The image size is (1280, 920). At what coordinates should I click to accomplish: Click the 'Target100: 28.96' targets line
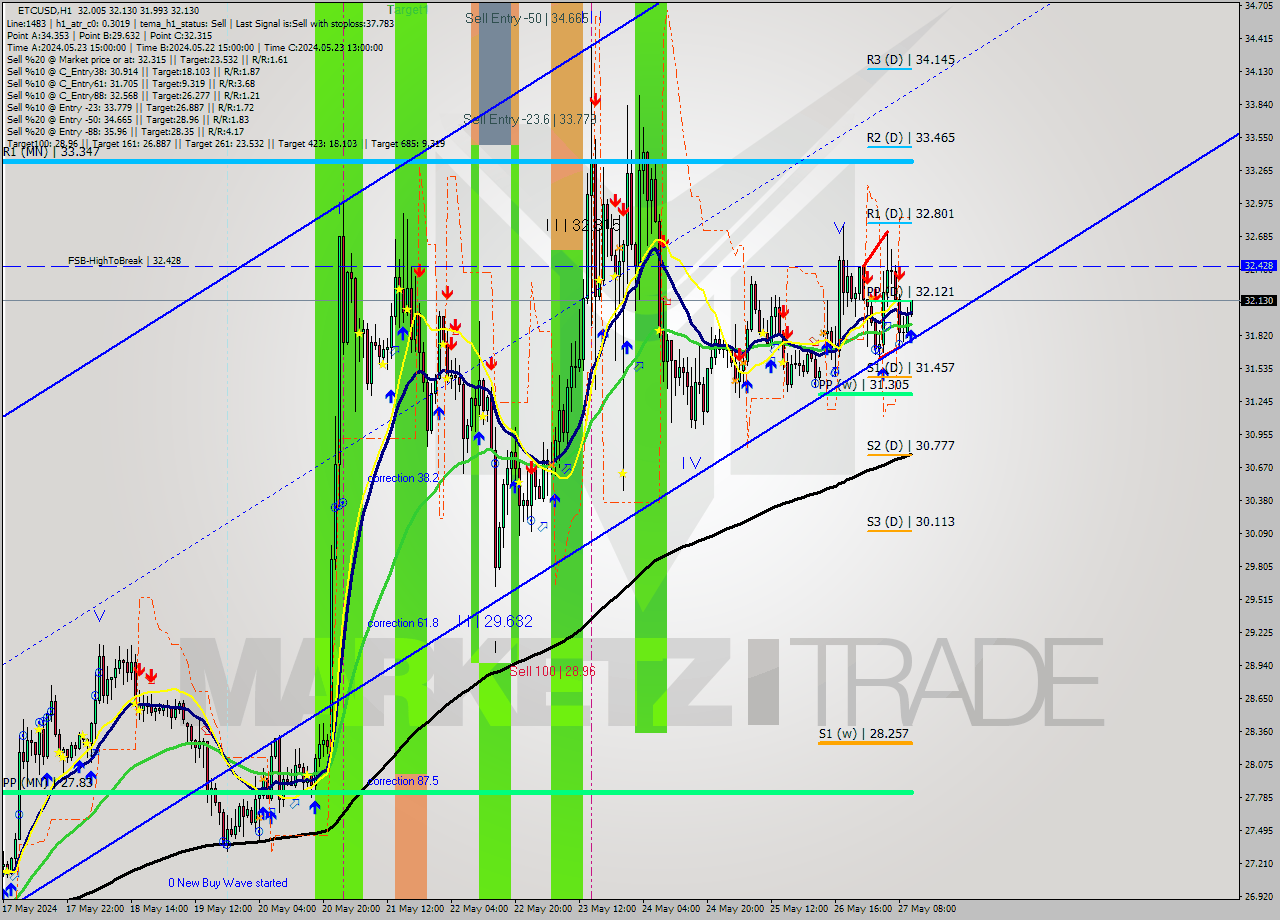[225, 143]
